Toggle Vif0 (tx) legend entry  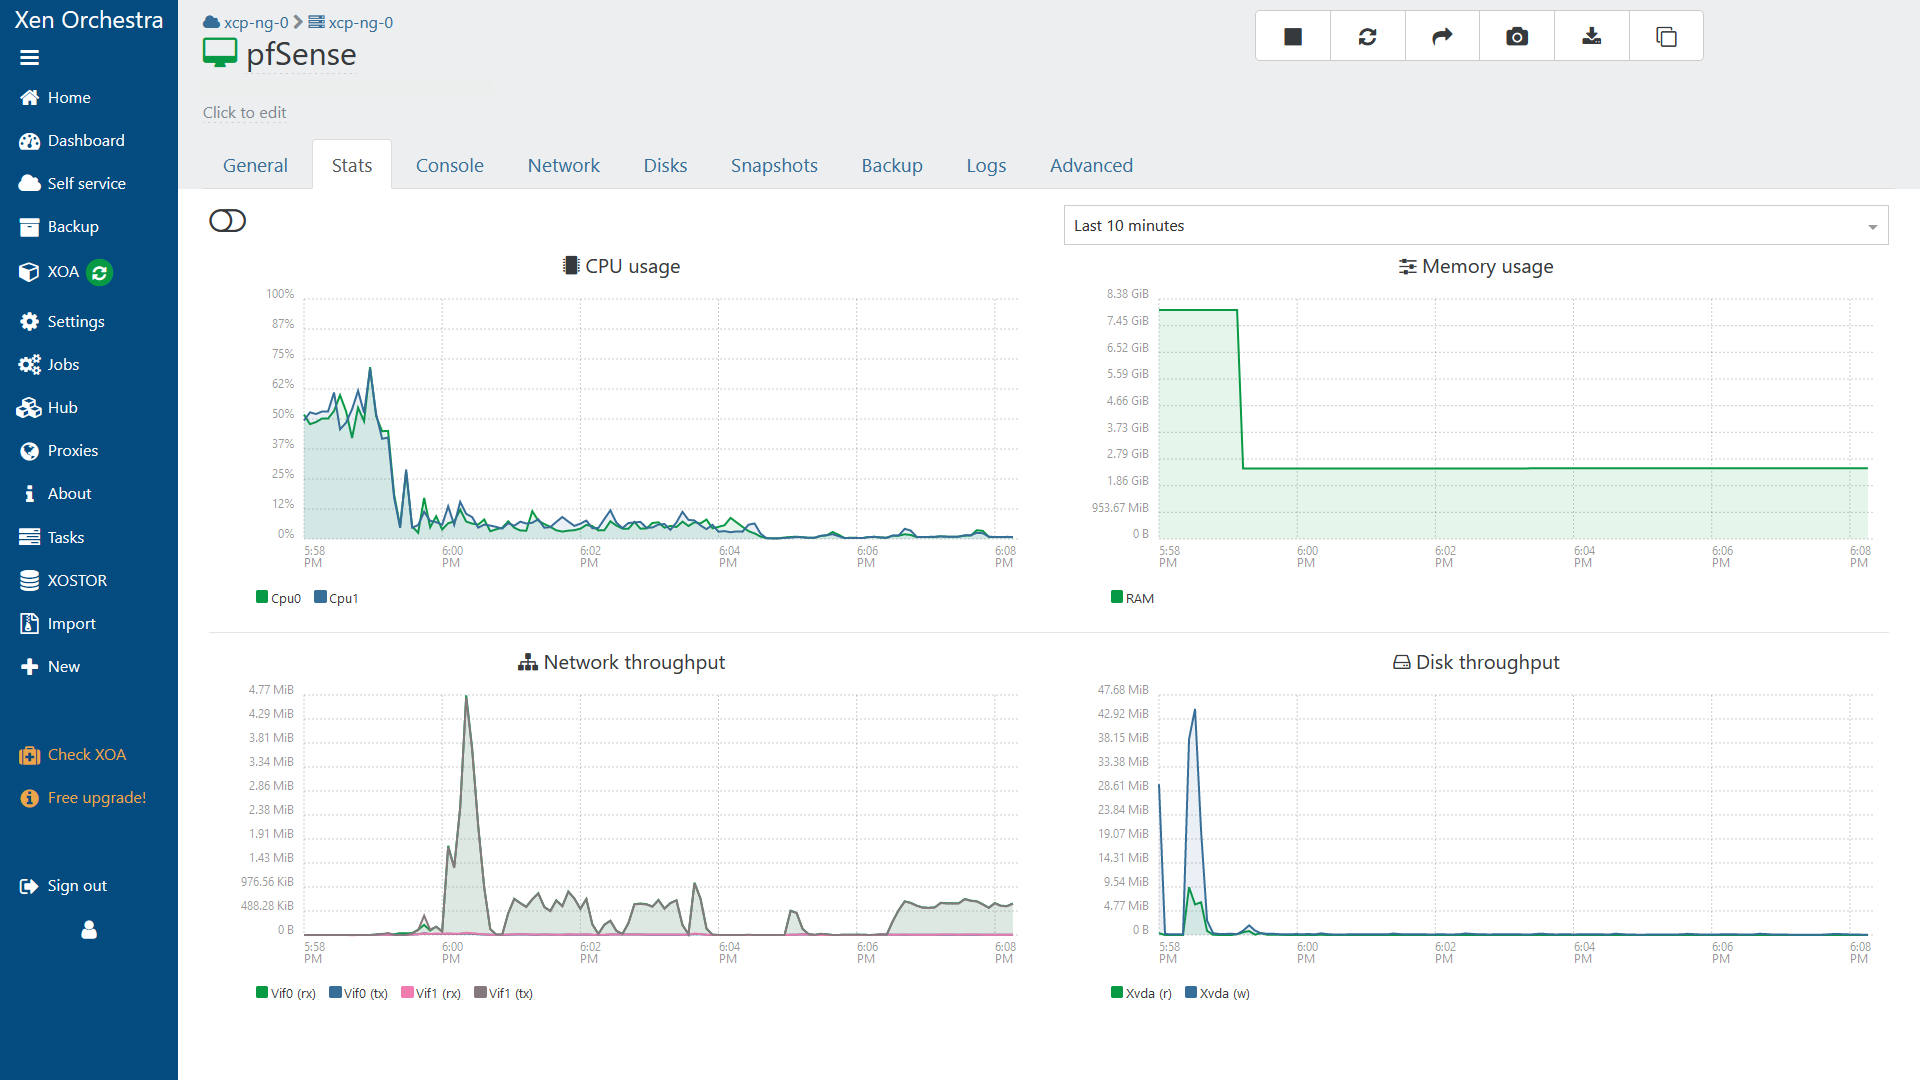(x=358, y=993)
